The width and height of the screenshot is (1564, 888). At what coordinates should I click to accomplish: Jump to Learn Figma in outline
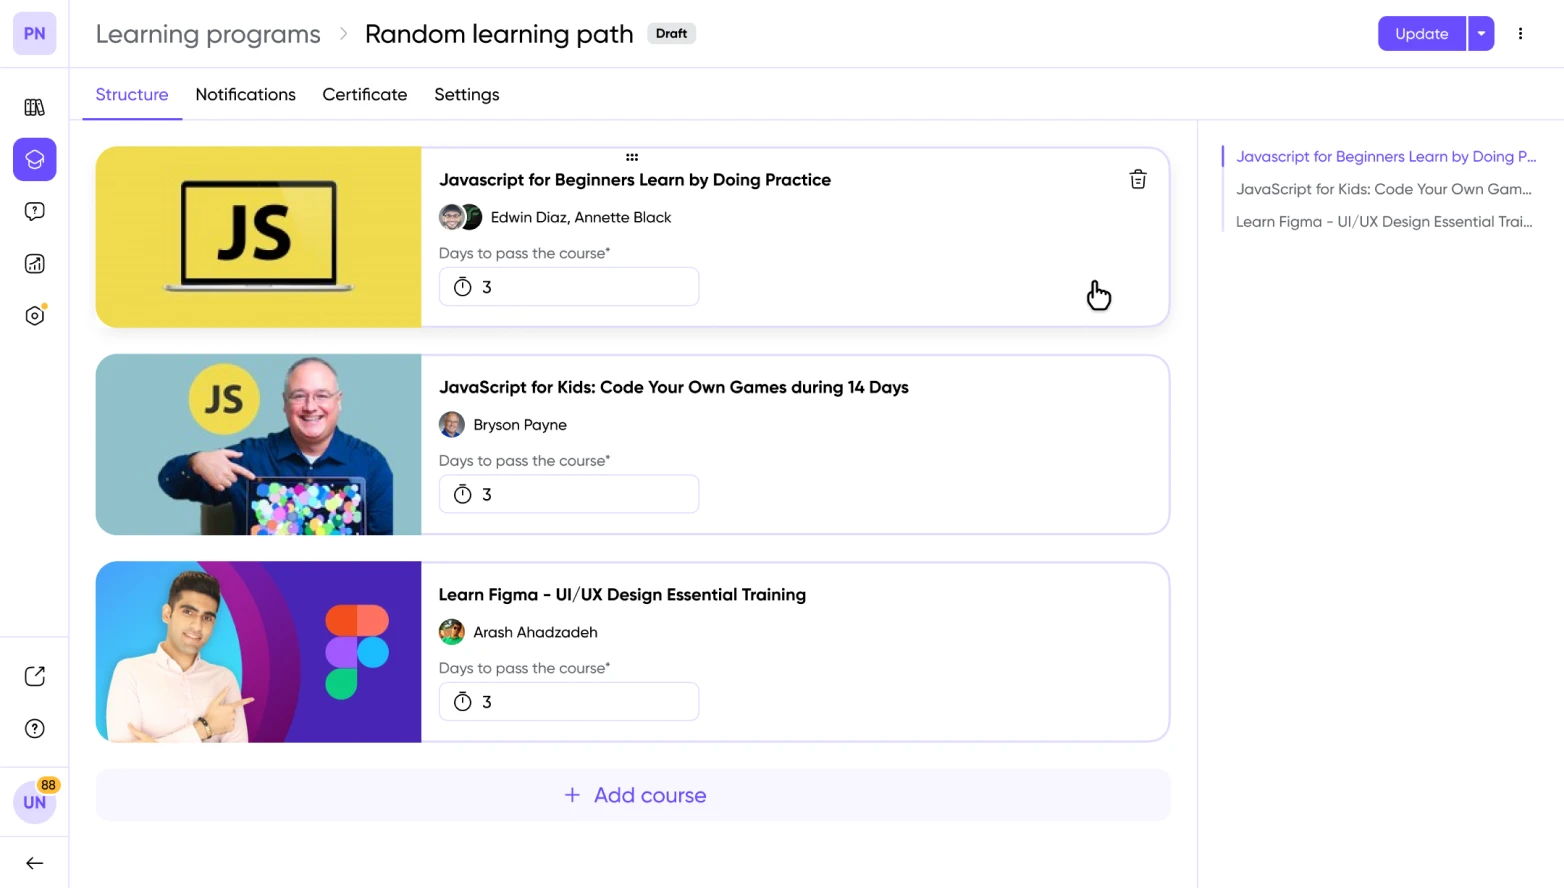coord(1384,222)
